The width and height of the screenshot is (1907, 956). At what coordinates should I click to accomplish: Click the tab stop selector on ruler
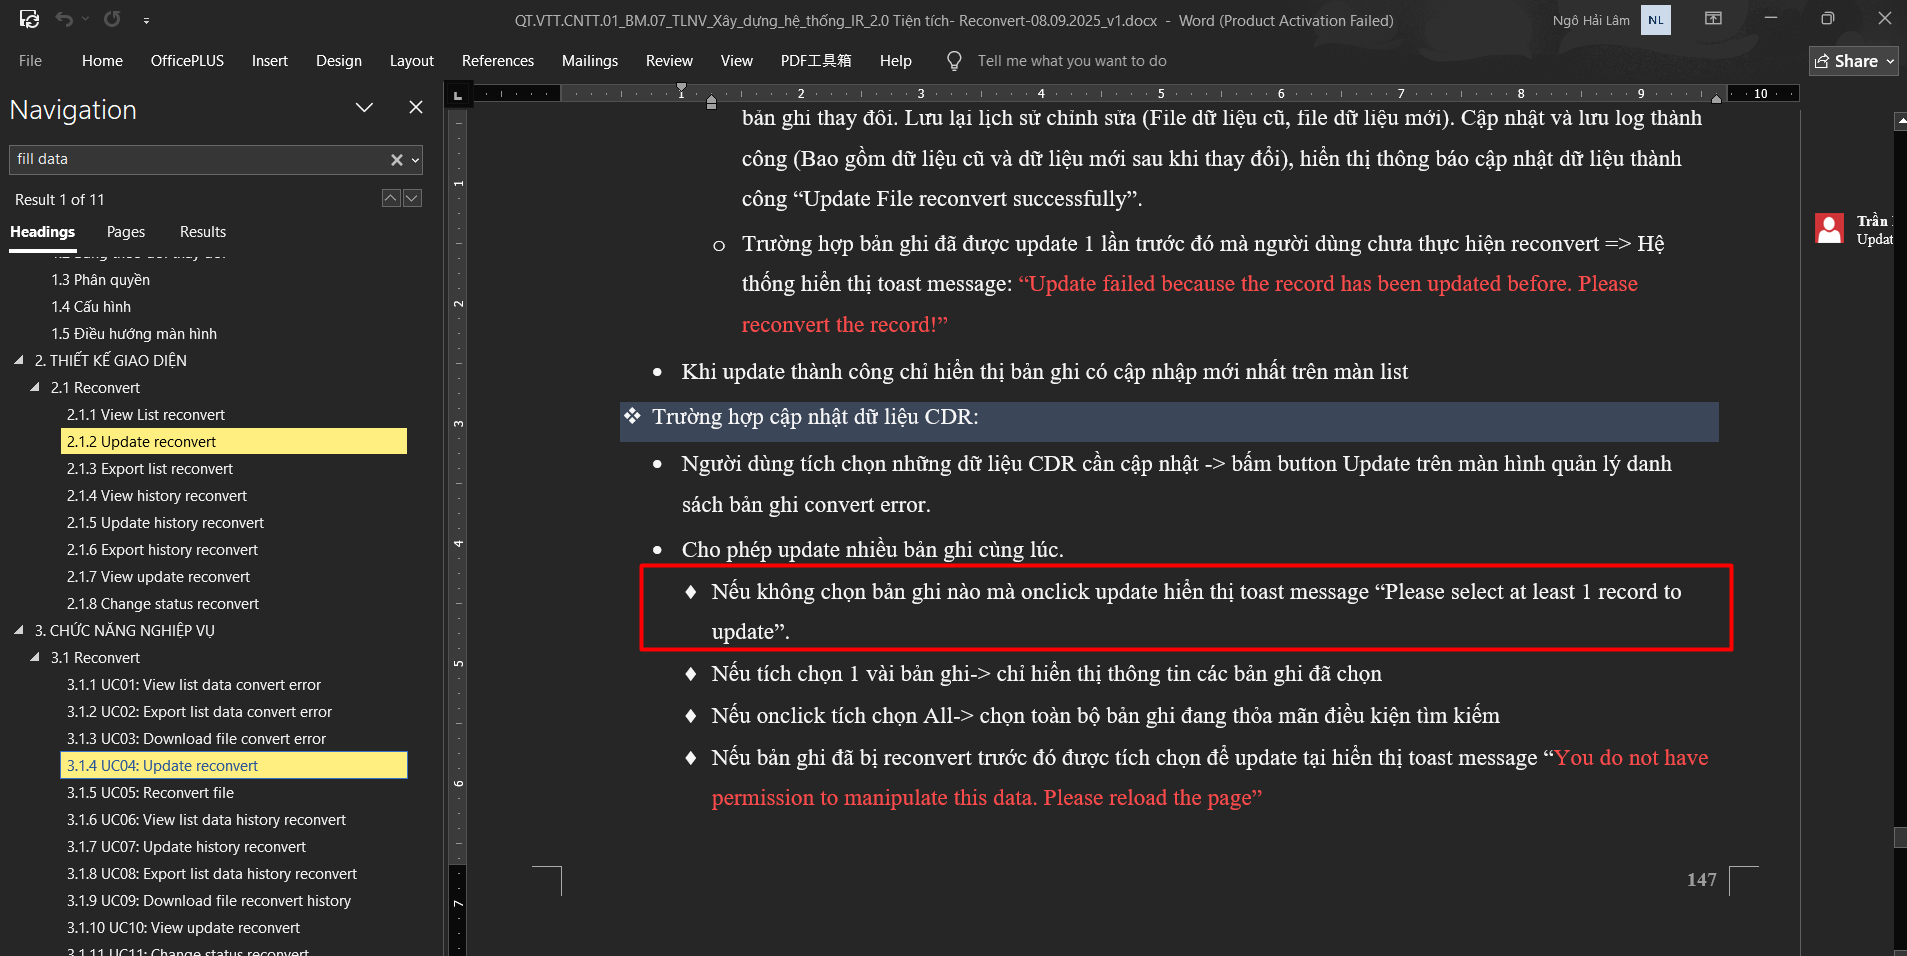click(457, 95)
